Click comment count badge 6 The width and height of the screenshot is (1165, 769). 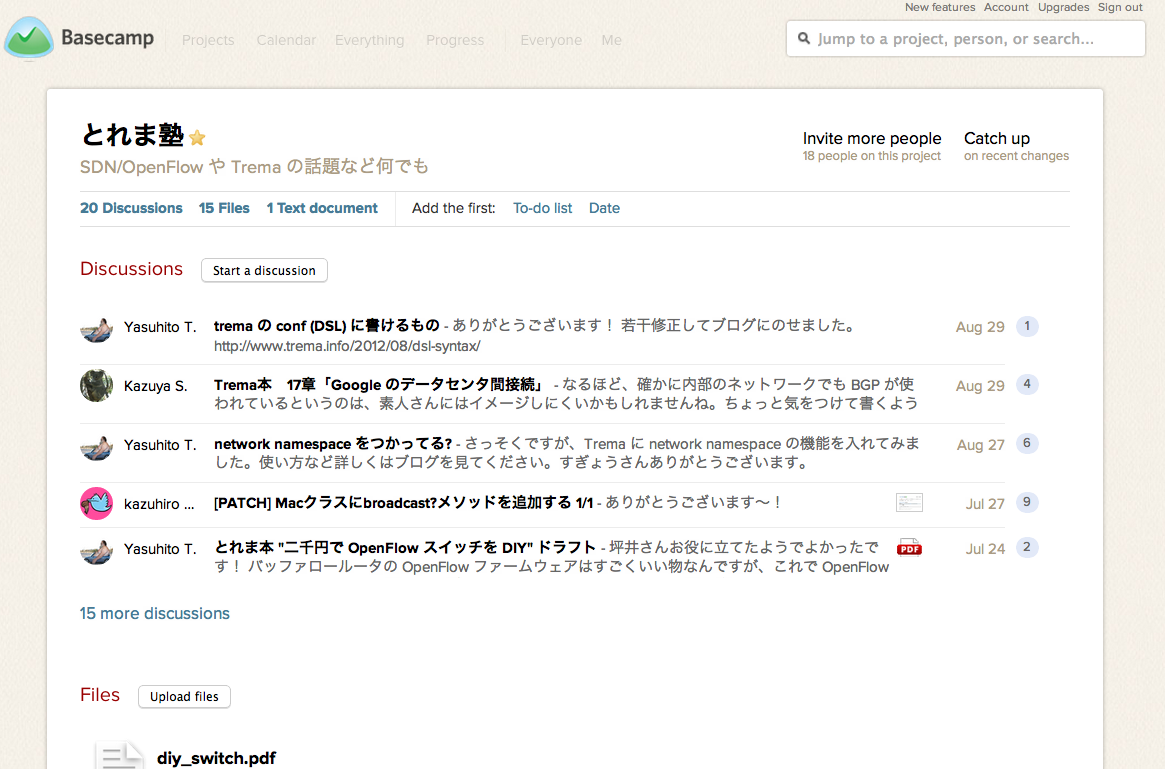tap(1027, 444)
